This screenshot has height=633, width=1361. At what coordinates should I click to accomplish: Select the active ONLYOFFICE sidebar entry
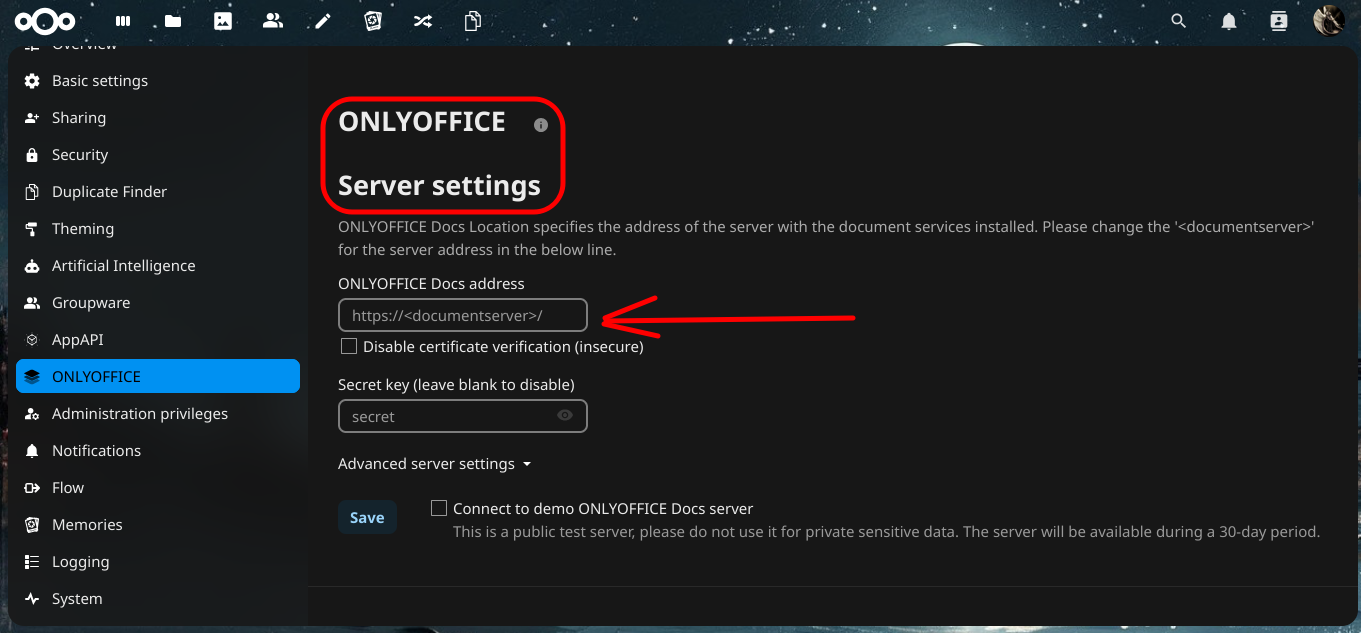coord(158,376)
